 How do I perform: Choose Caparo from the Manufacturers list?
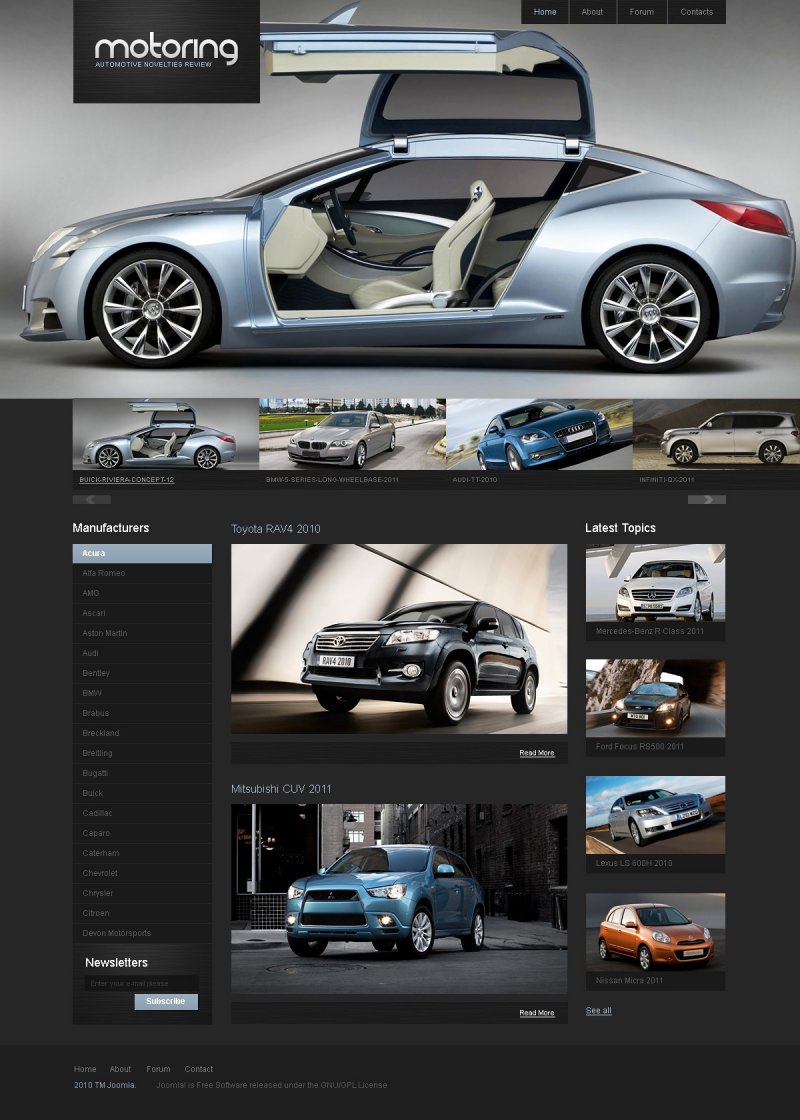point(142,834)
